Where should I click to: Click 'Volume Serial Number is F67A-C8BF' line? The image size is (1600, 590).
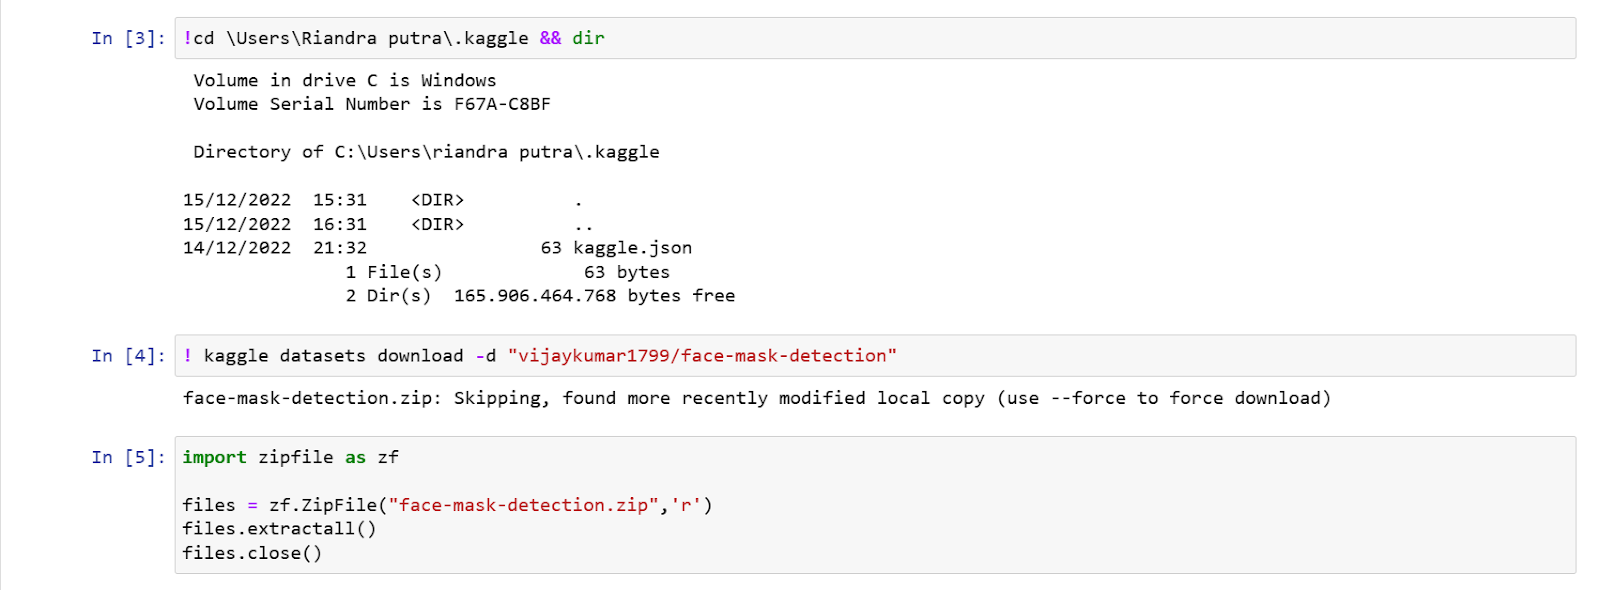[372, 104]
